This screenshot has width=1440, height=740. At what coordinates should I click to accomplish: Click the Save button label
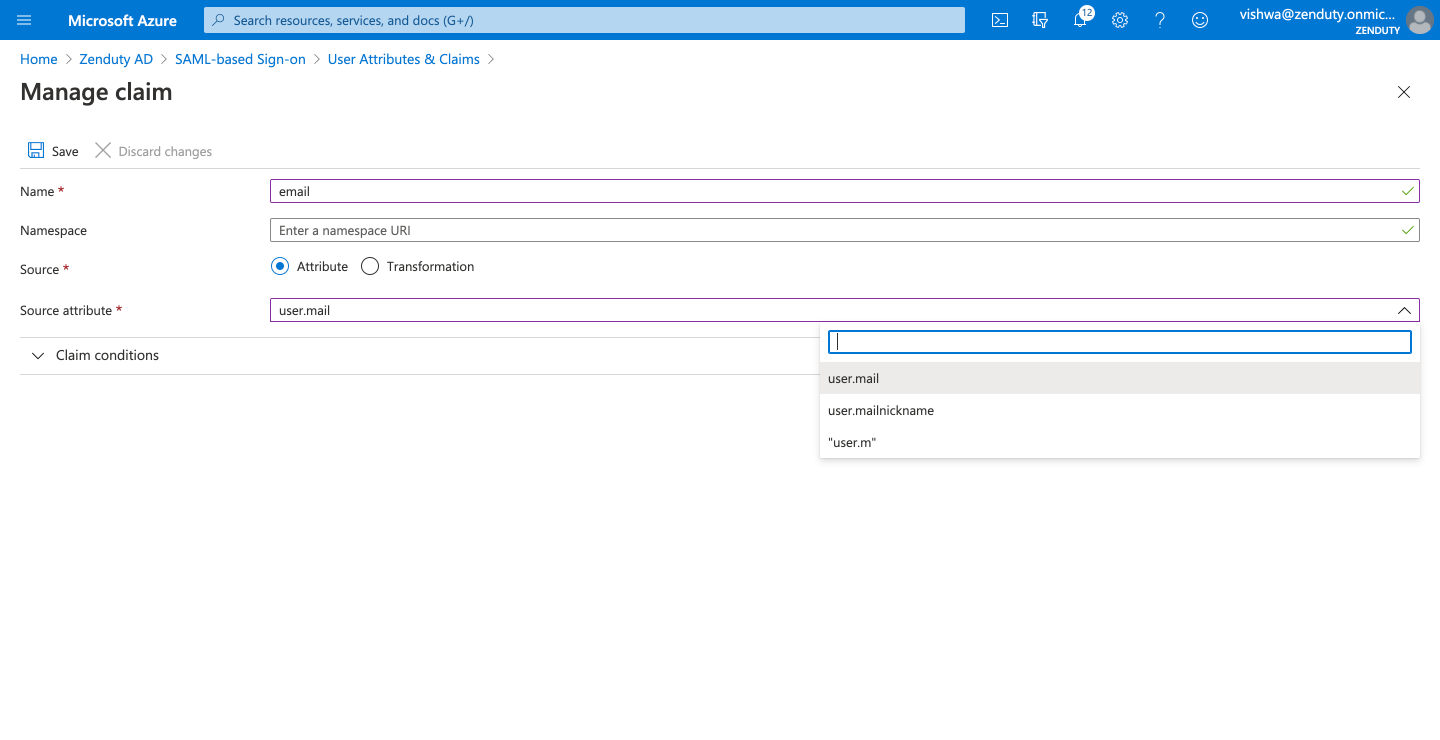coord(65,151)
